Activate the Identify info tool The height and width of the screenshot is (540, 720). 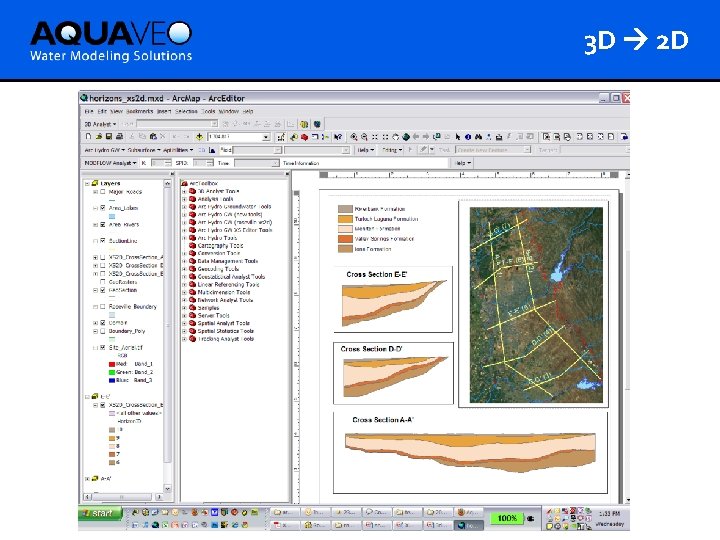468,137
